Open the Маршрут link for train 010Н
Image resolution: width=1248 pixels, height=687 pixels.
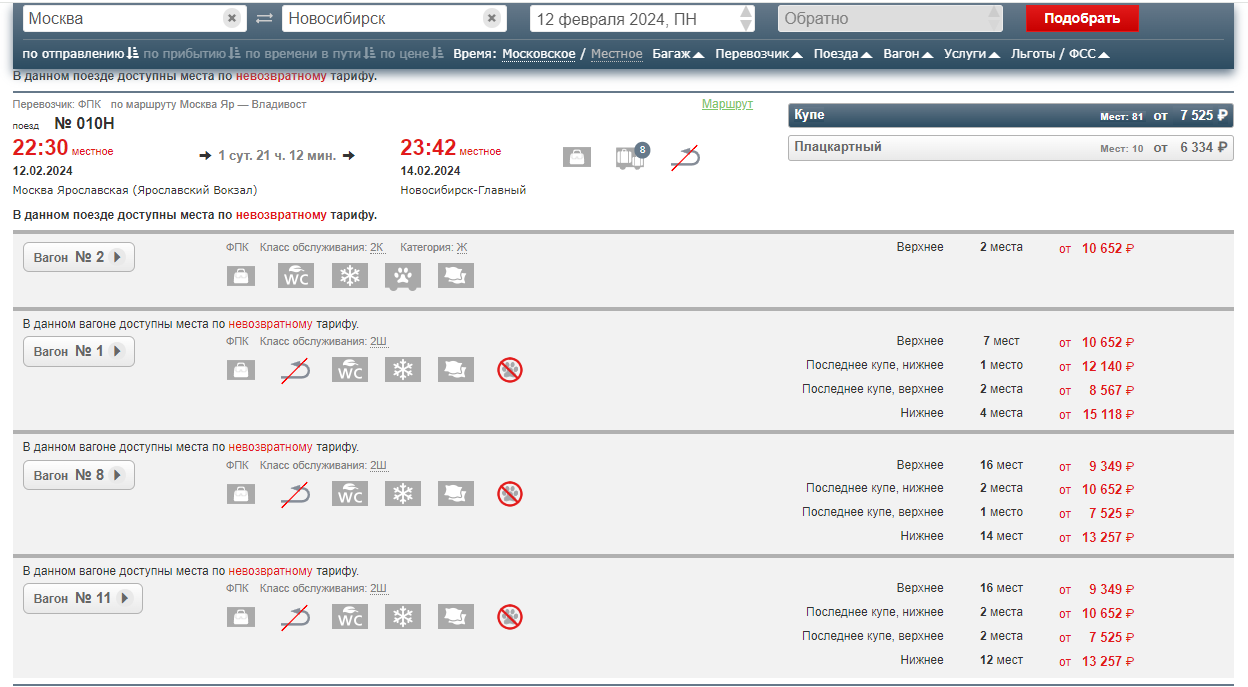point(727,104)
